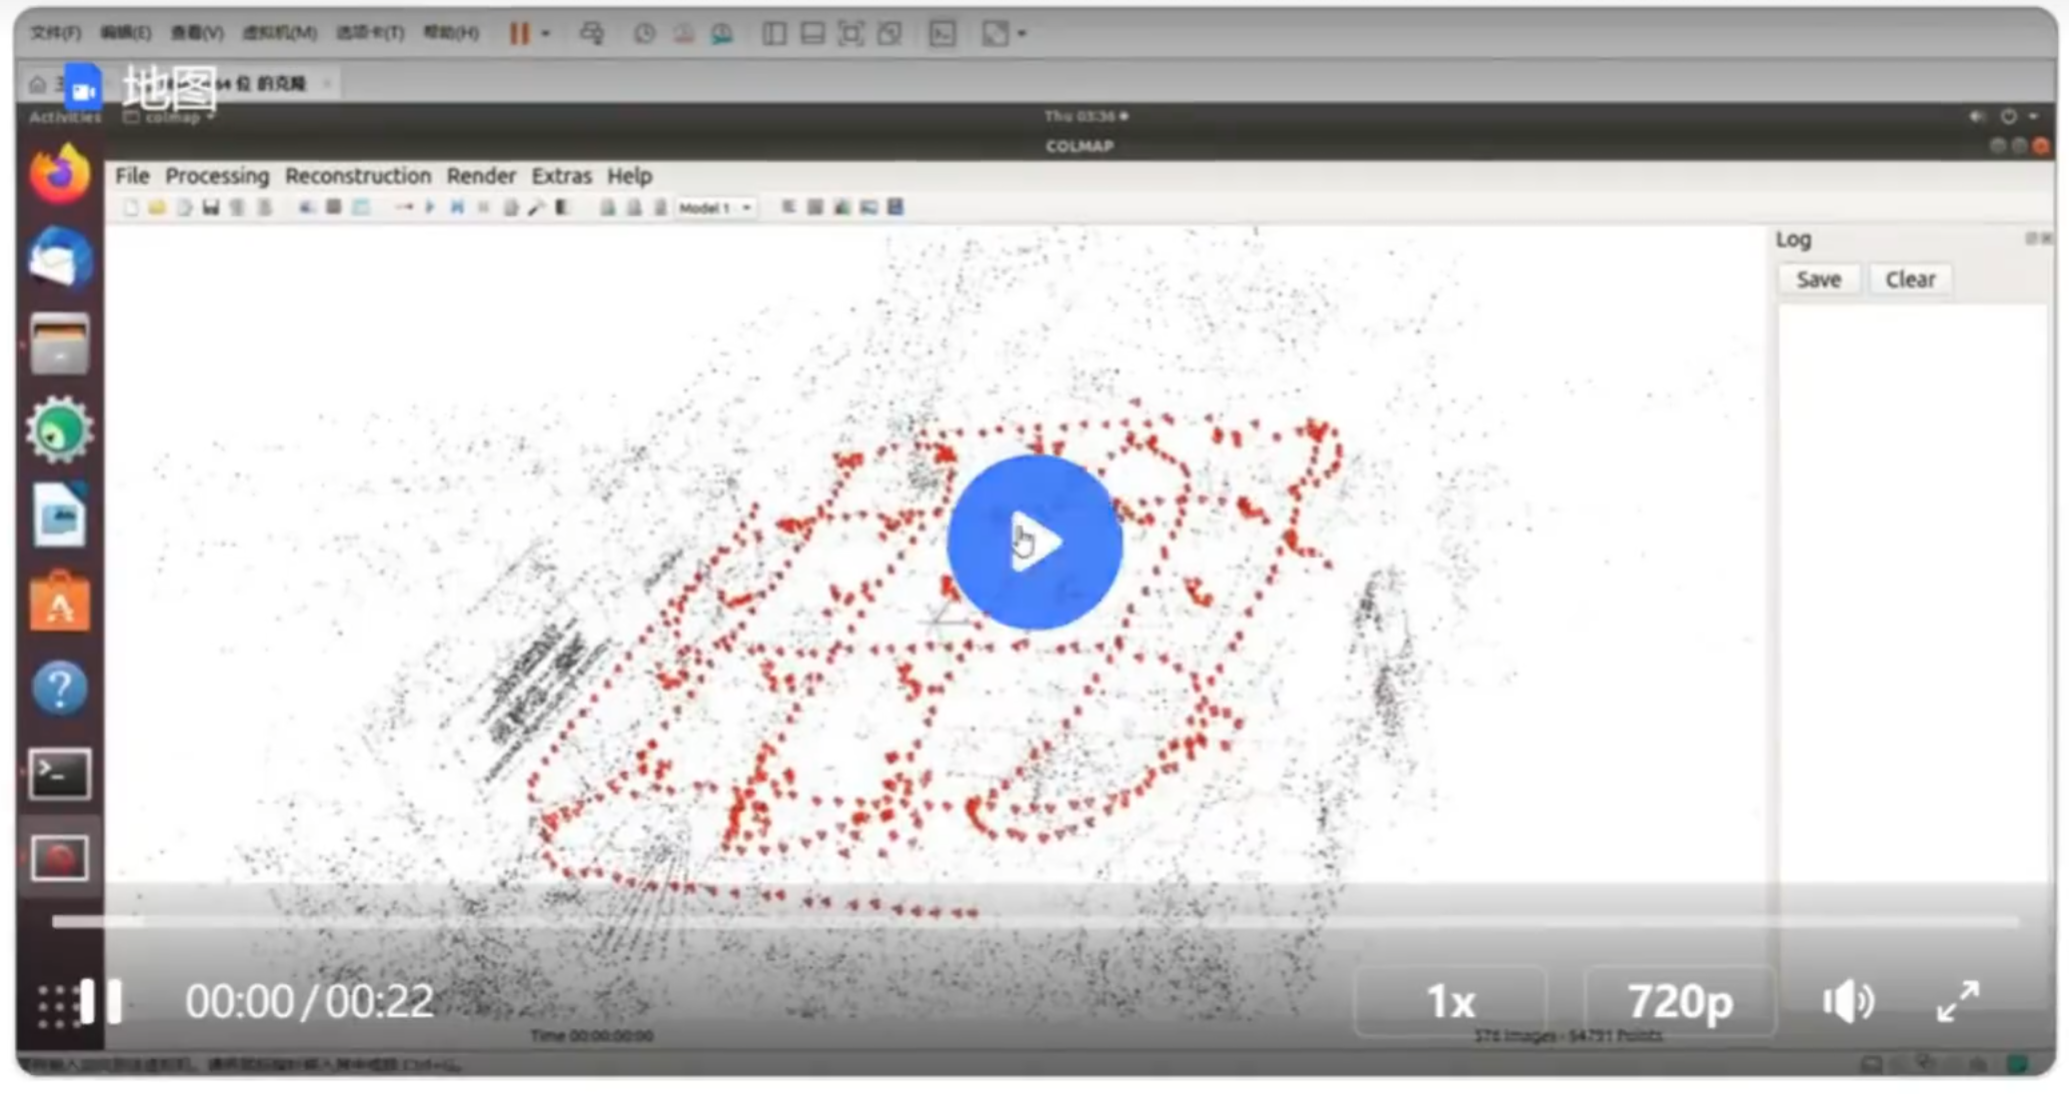Click the Processing menu in COLMAP

(218, 175)
